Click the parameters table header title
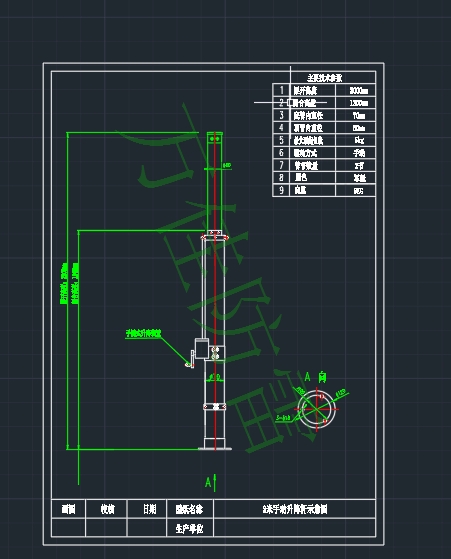Viewport: 451px width, 559px height. click(324, 78)
